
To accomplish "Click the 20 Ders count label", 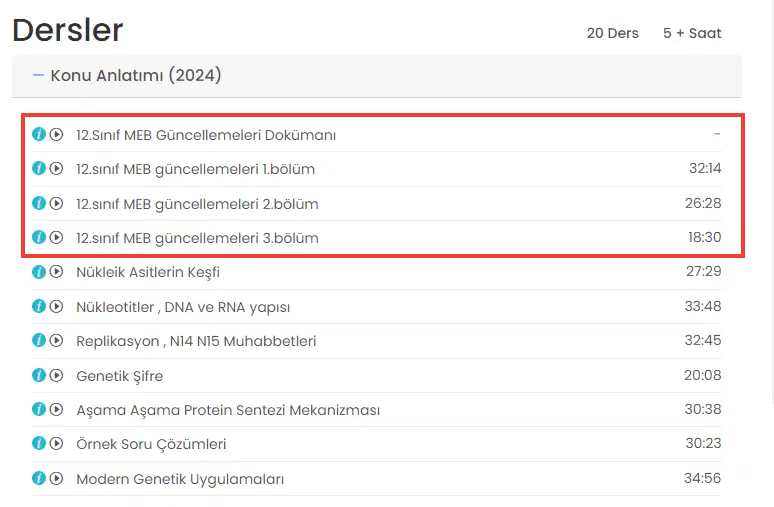I will coord(612,33).
